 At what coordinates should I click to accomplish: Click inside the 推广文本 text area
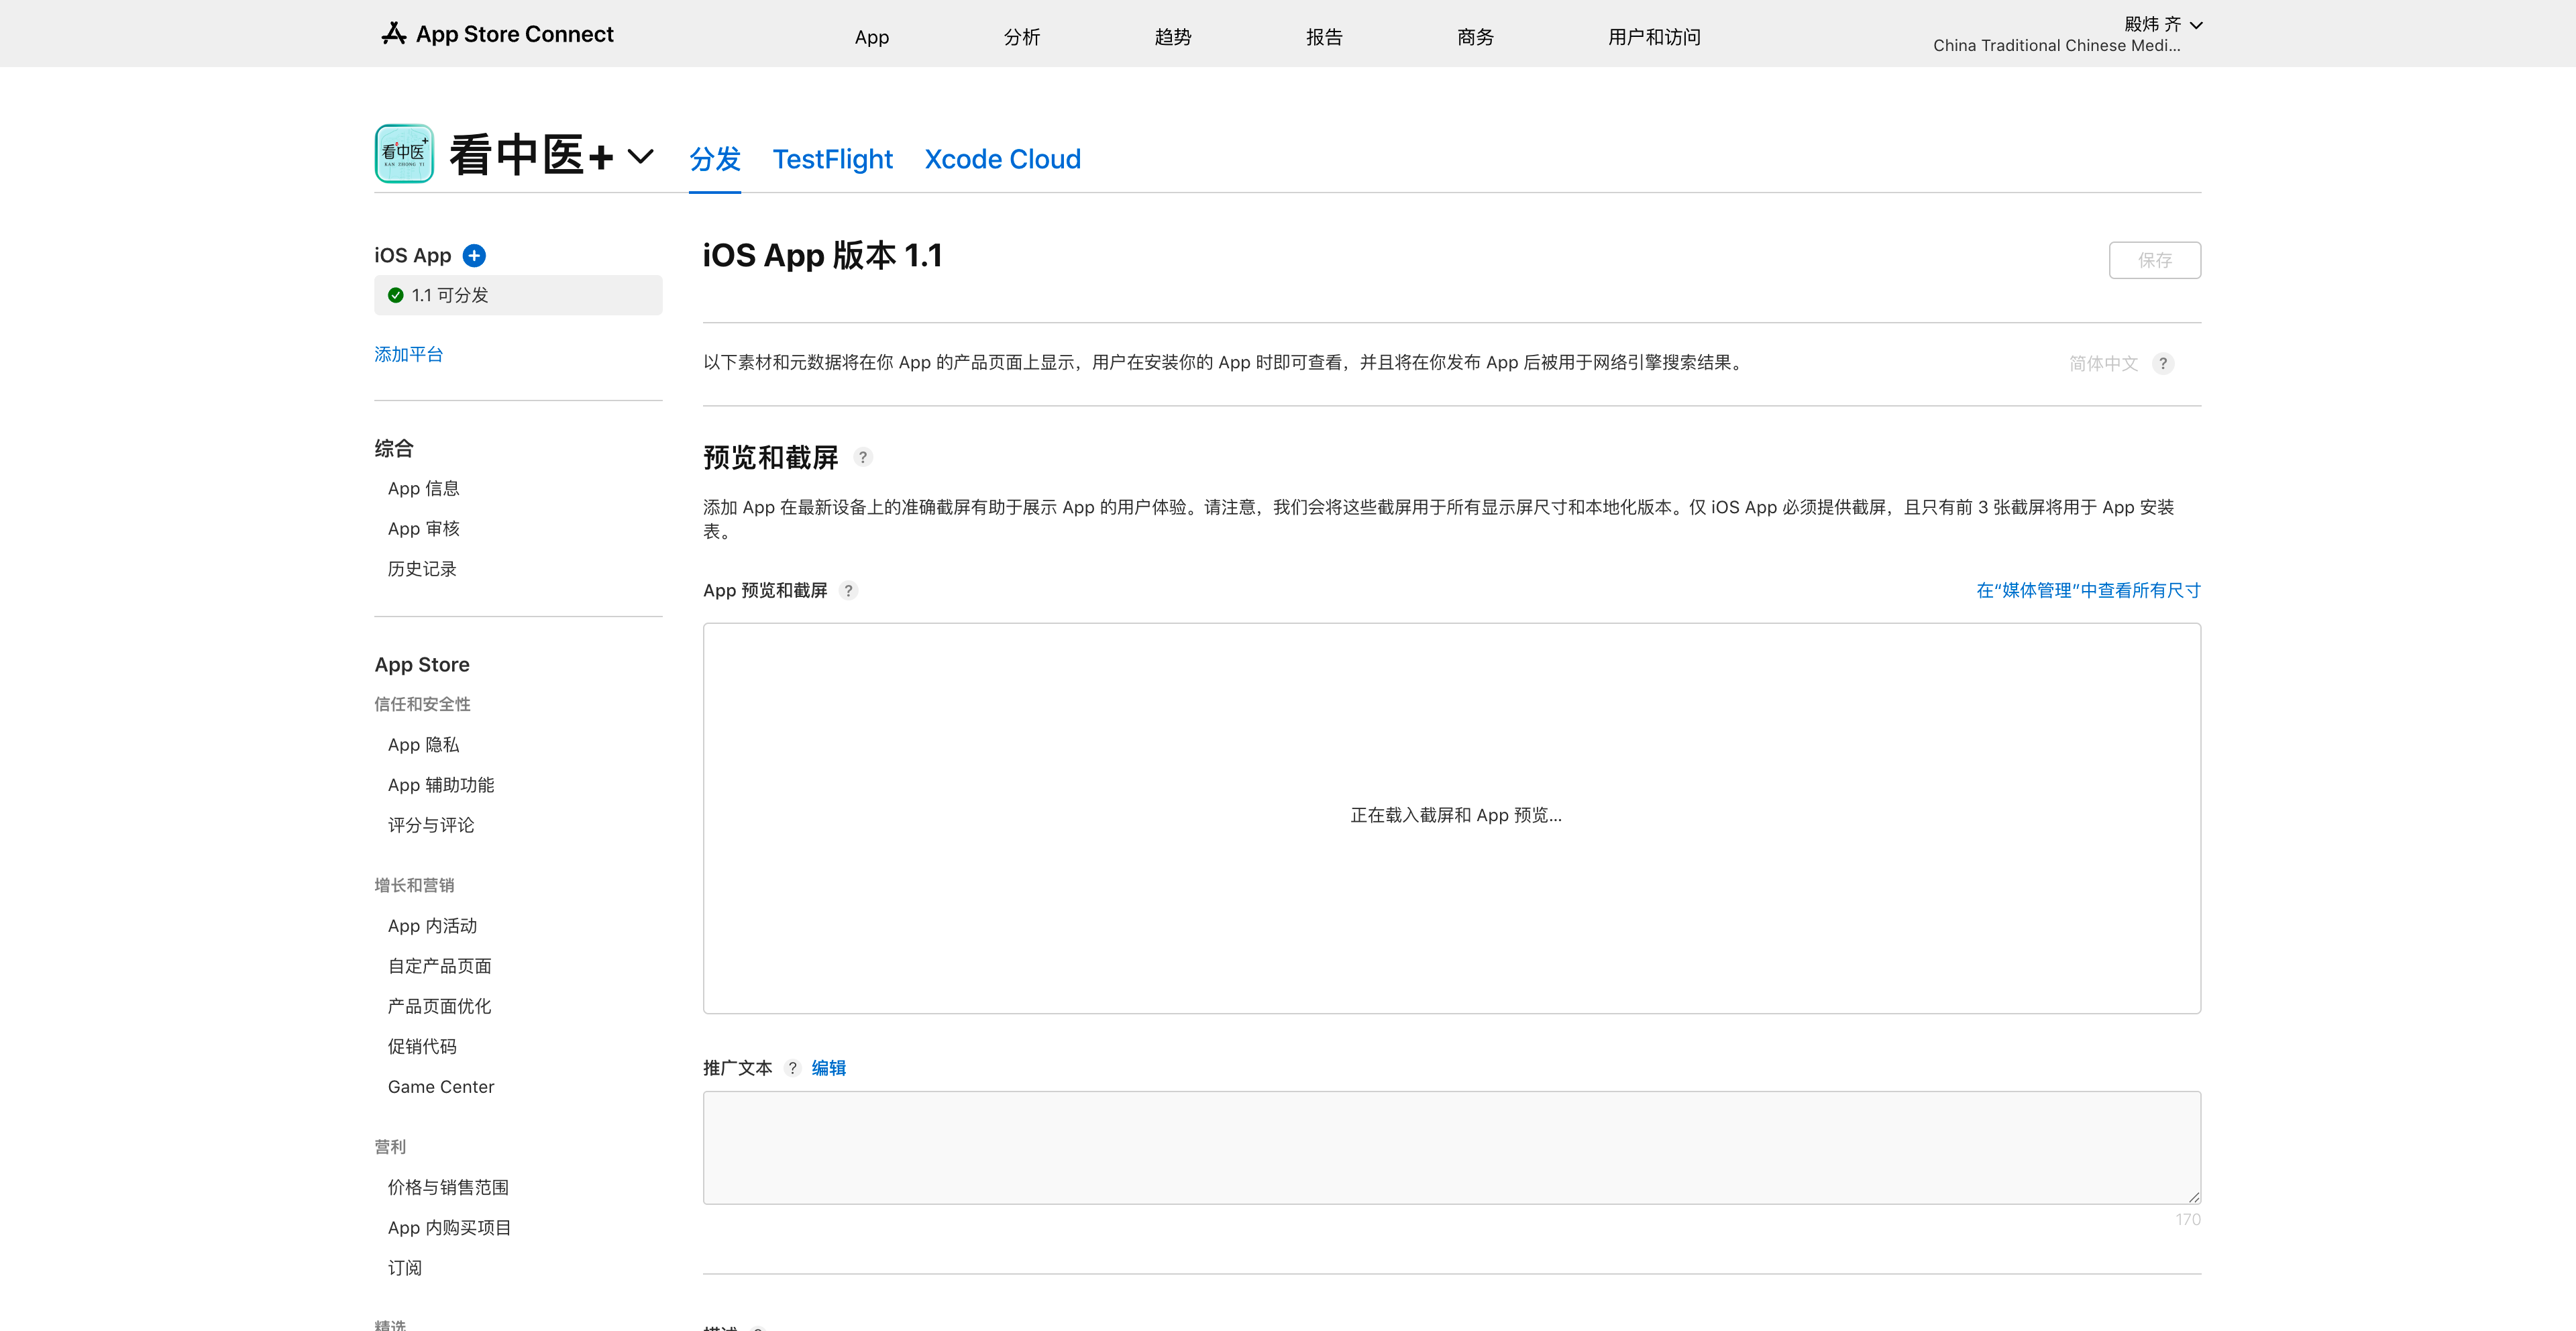(x=1451, y=1147)
